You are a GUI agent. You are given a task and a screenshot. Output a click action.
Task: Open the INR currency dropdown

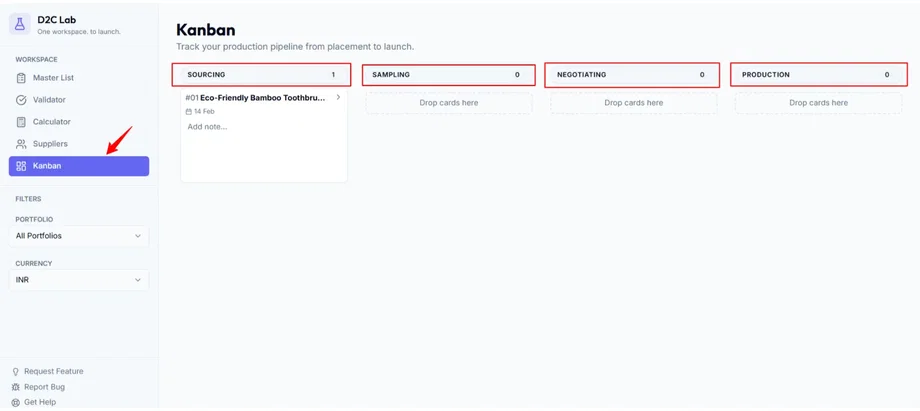click(x=79, y=280)
